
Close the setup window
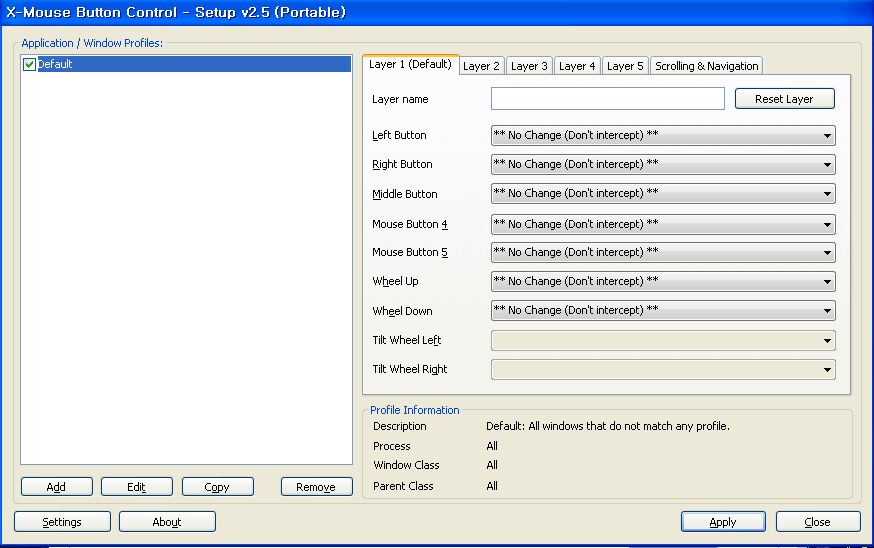(818, 522)
